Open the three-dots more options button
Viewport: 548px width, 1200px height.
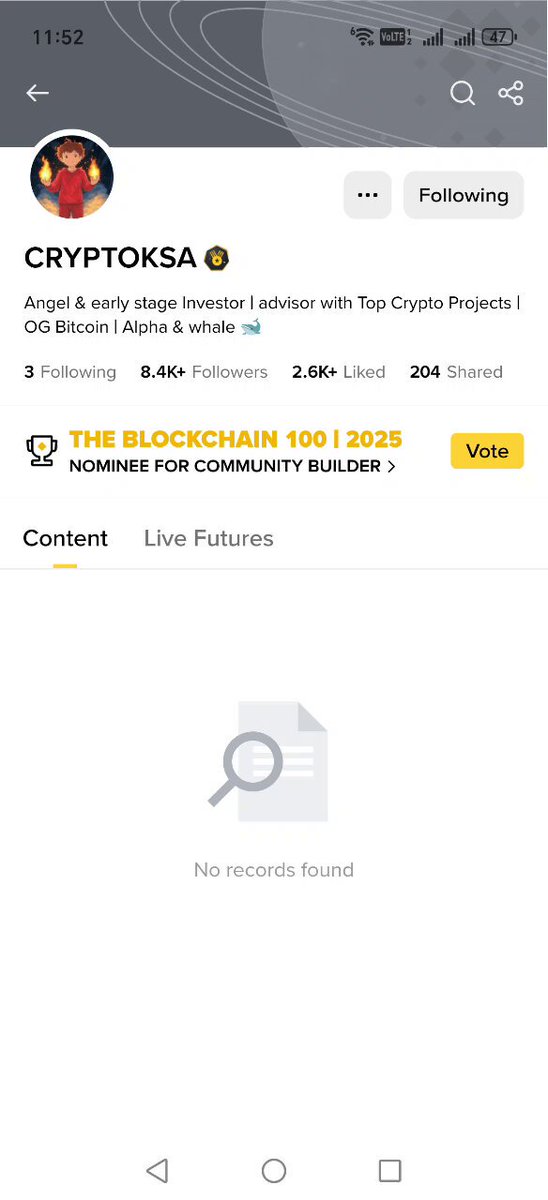coord(368,195)
